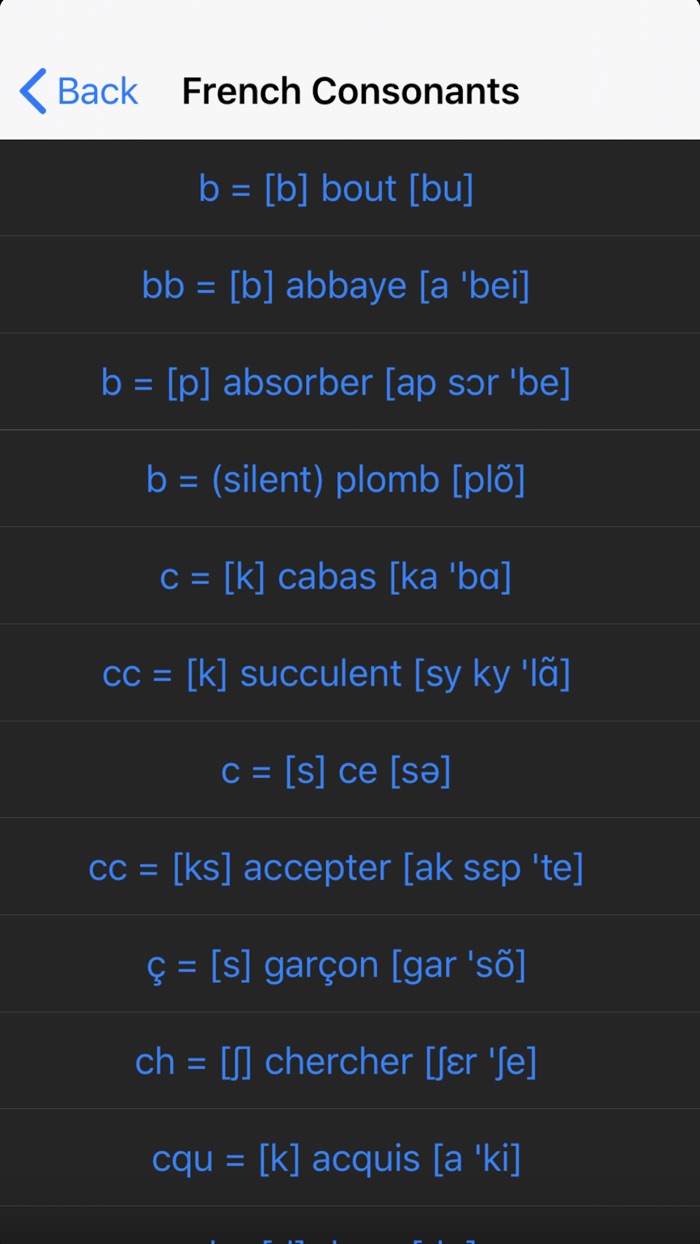Tap the accepter [ak sɛp 'te] entry
This screenshot has height=1244, width=700.
click(x=350, y=866)
